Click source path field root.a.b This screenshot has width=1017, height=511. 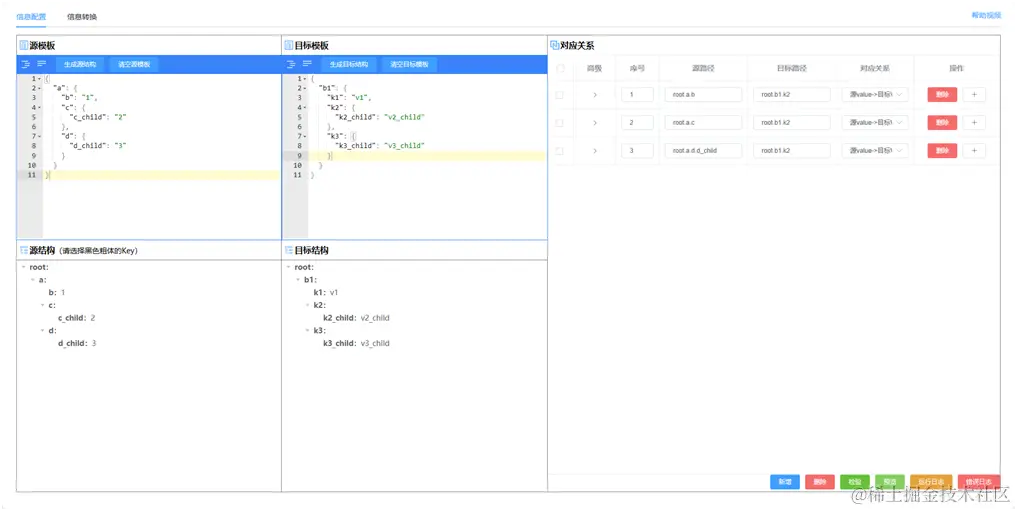click(x=703, y=95)
